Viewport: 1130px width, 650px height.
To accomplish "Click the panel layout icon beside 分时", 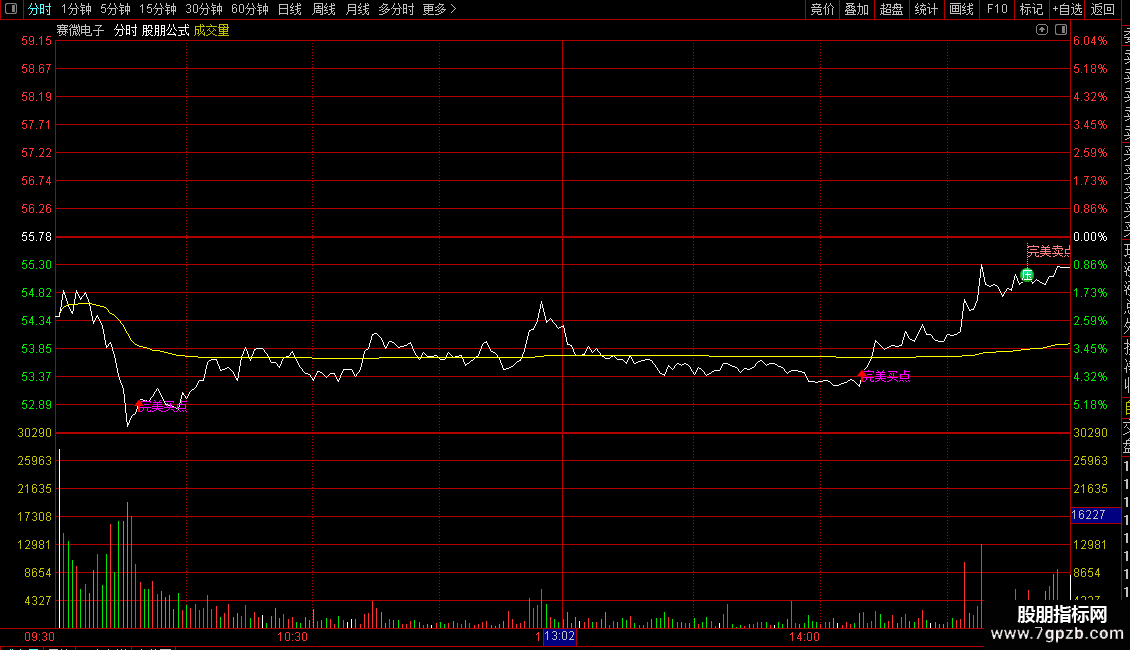I will pos(11,9).
